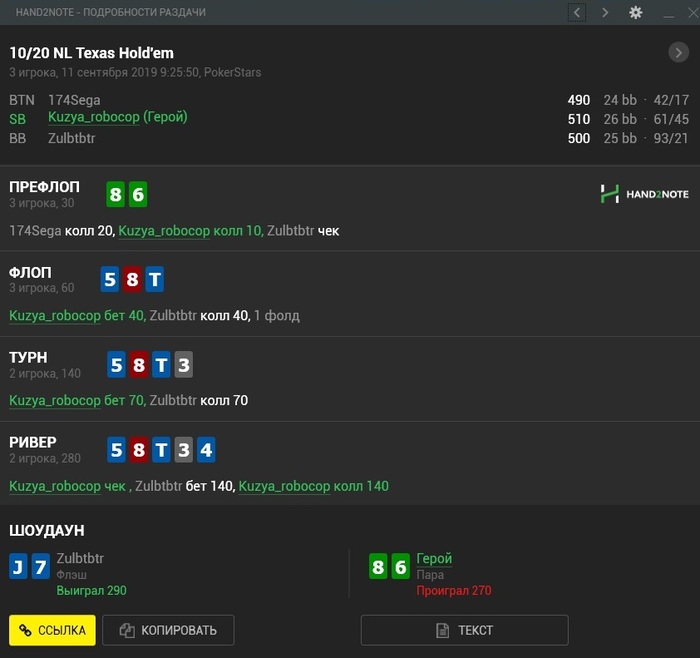Click round next-hand chevron near game title
This screenshot has width=700, height=658.
[x=678, y=53]
